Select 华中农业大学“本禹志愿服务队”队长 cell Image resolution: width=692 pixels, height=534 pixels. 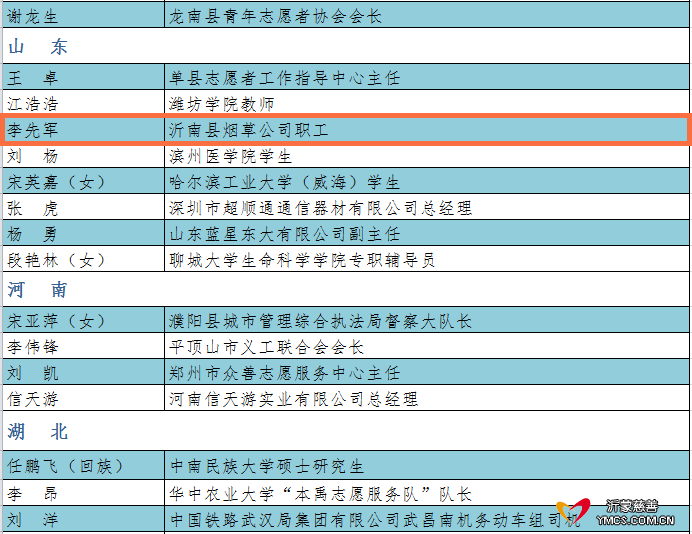click(x=427, y=493)
